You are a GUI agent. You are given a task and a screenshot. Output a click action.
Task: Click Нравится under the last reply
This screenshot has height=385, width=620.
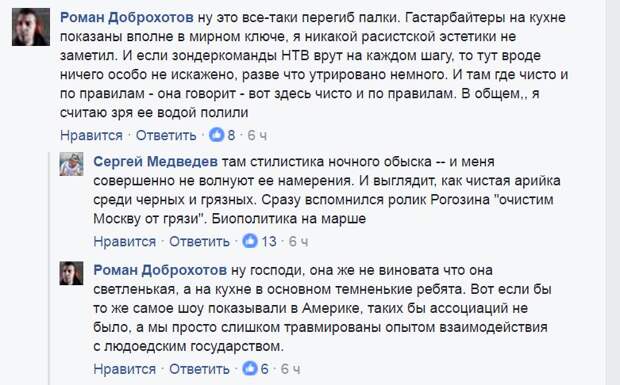[x=125, y=369]
